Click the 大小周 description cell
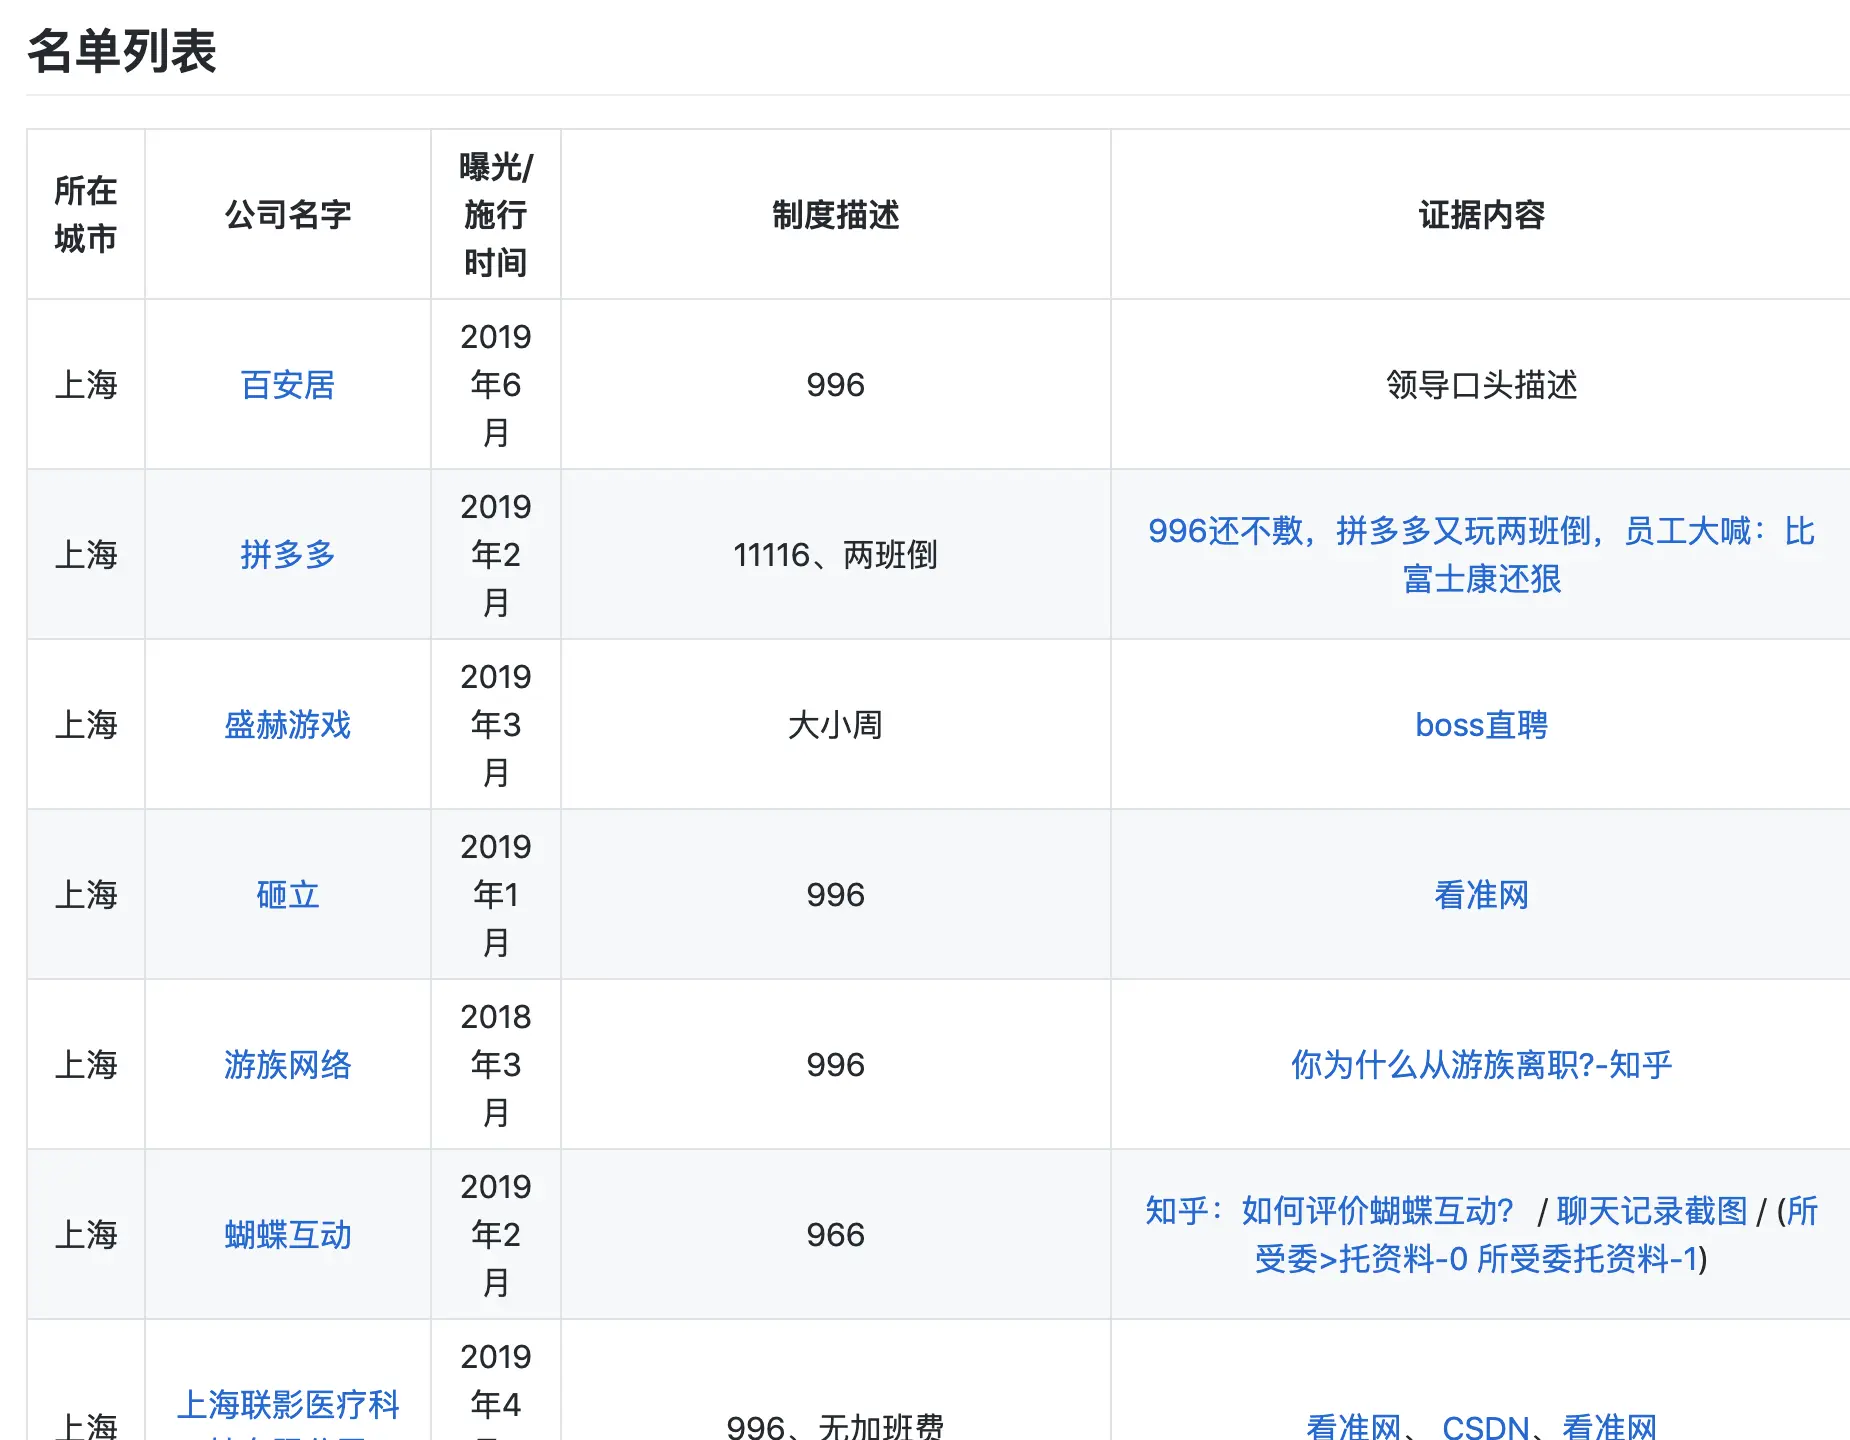This screenshot has width=1850, height=1440. pos(835,725)
